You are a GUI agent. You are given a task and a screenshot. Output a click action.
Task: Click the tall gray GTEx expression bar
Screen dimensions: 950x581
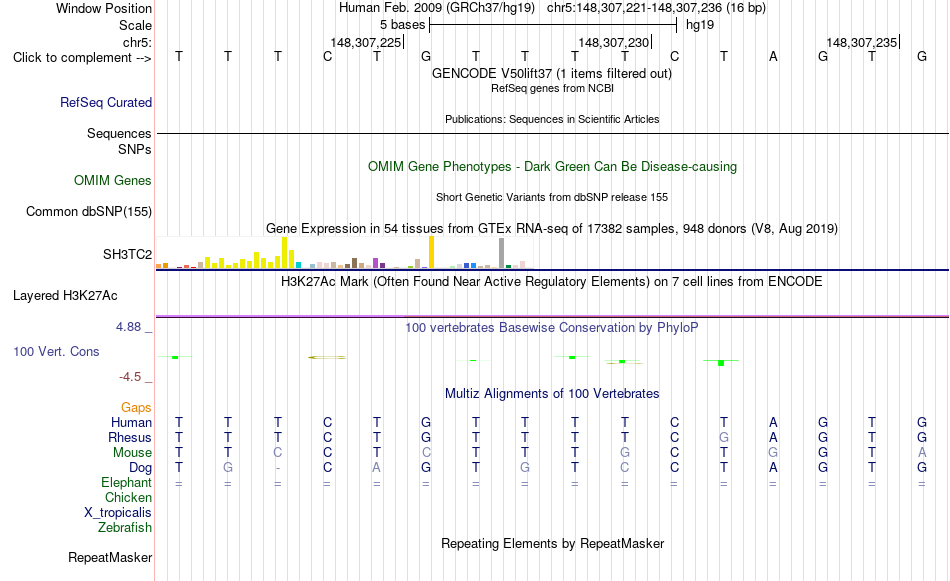coord(502,253)
